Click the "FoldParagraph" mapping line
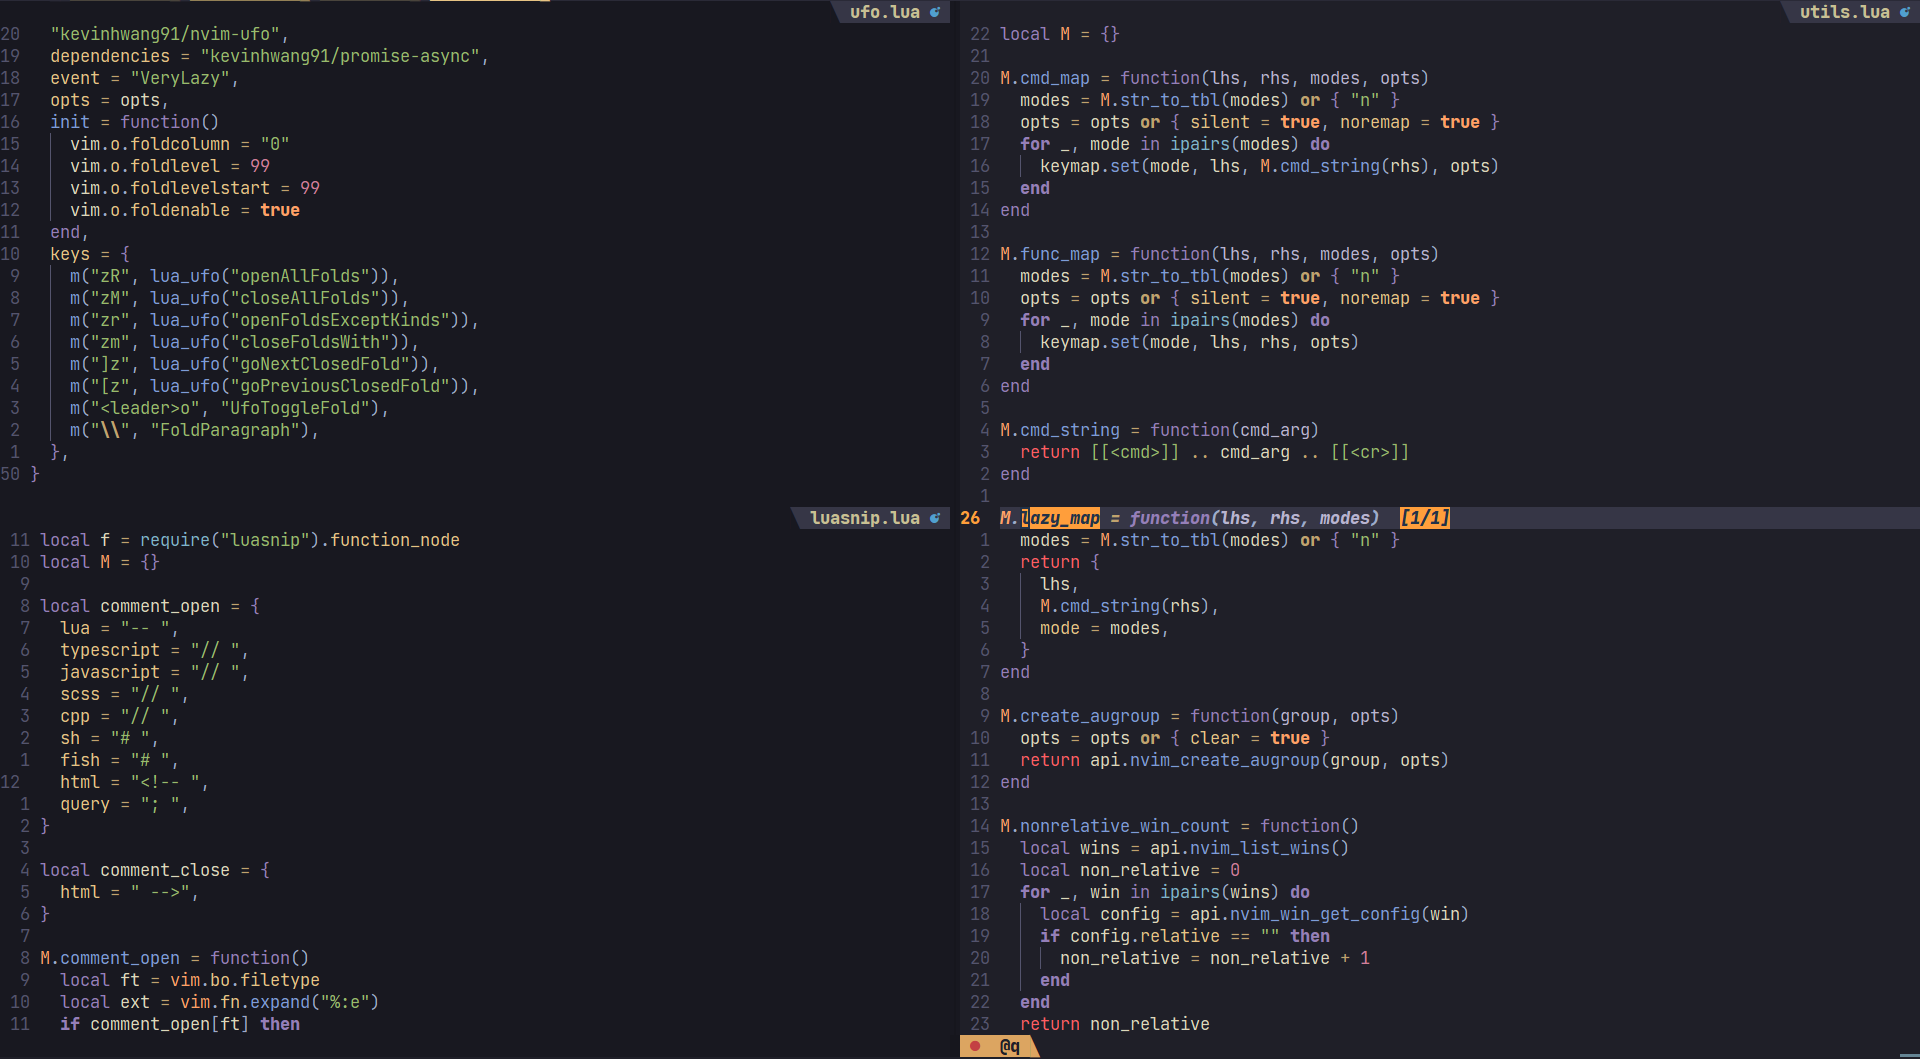1920x1059 pixels. click(x=195, y=430)
